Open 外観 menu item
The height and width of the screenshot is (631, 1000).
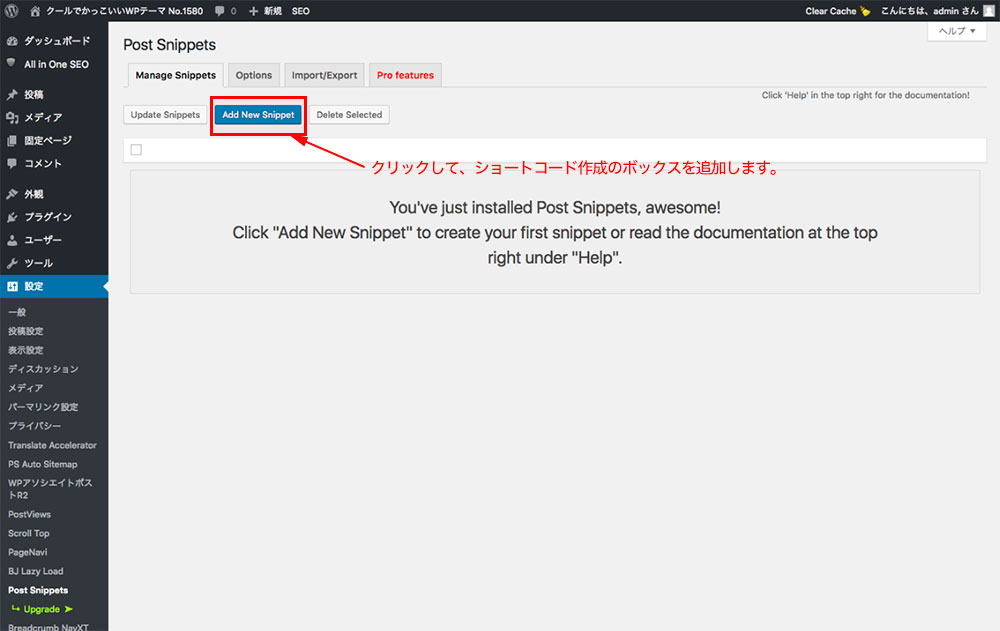pyautogui.click(x=34, y=194)
